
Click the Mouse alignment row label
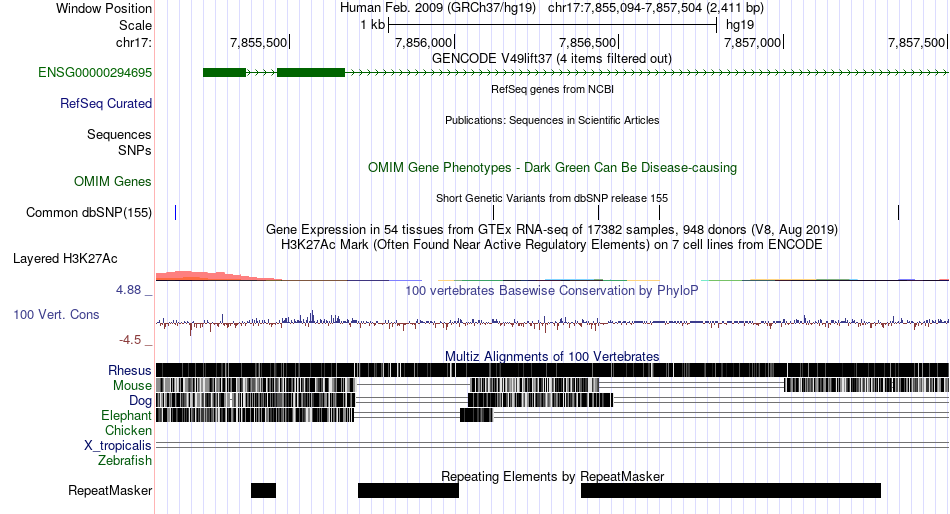click(x=132, y=386)
